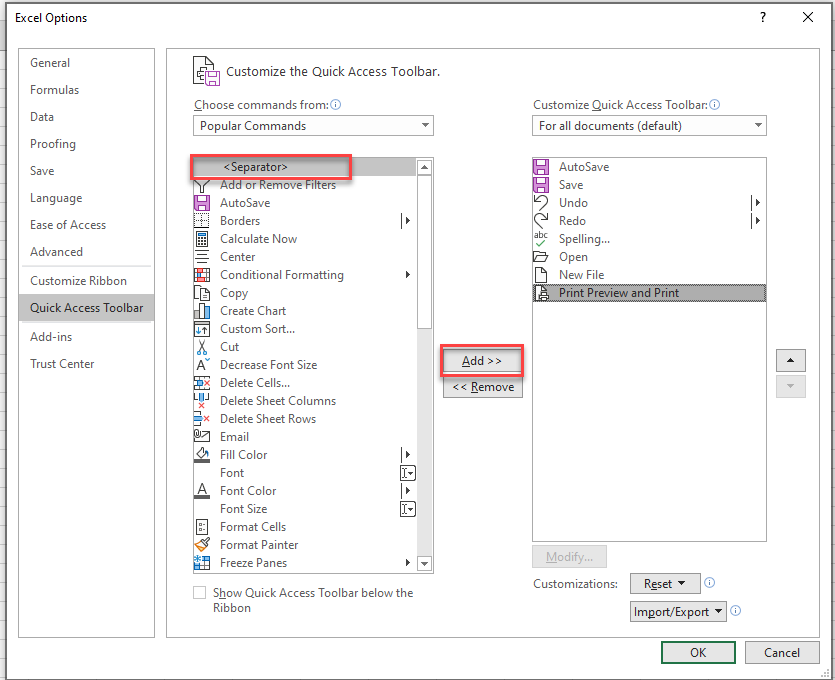The height and width of the screenshot is (680, 835).
Task: Click the Email icon in the commands list
Action: (x=202, y=437)
